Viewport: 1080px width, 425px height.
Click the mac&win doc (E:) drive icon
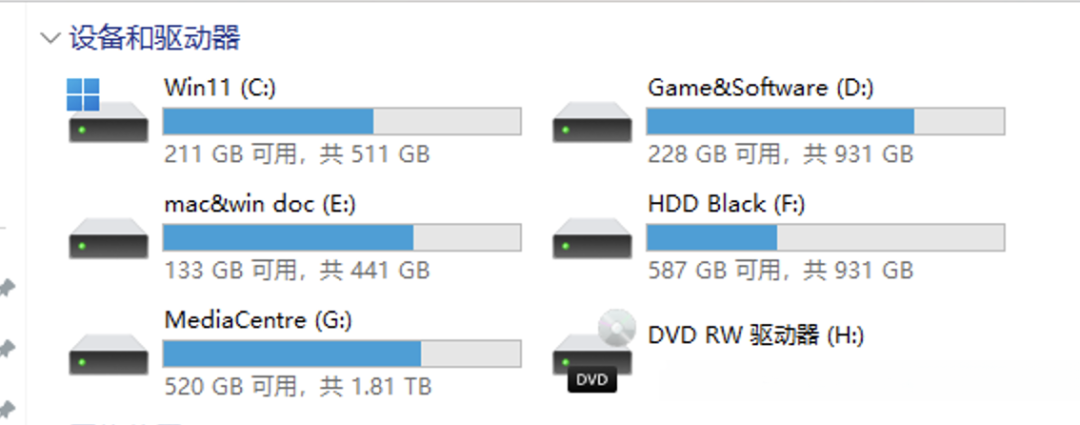click(108, 238)
